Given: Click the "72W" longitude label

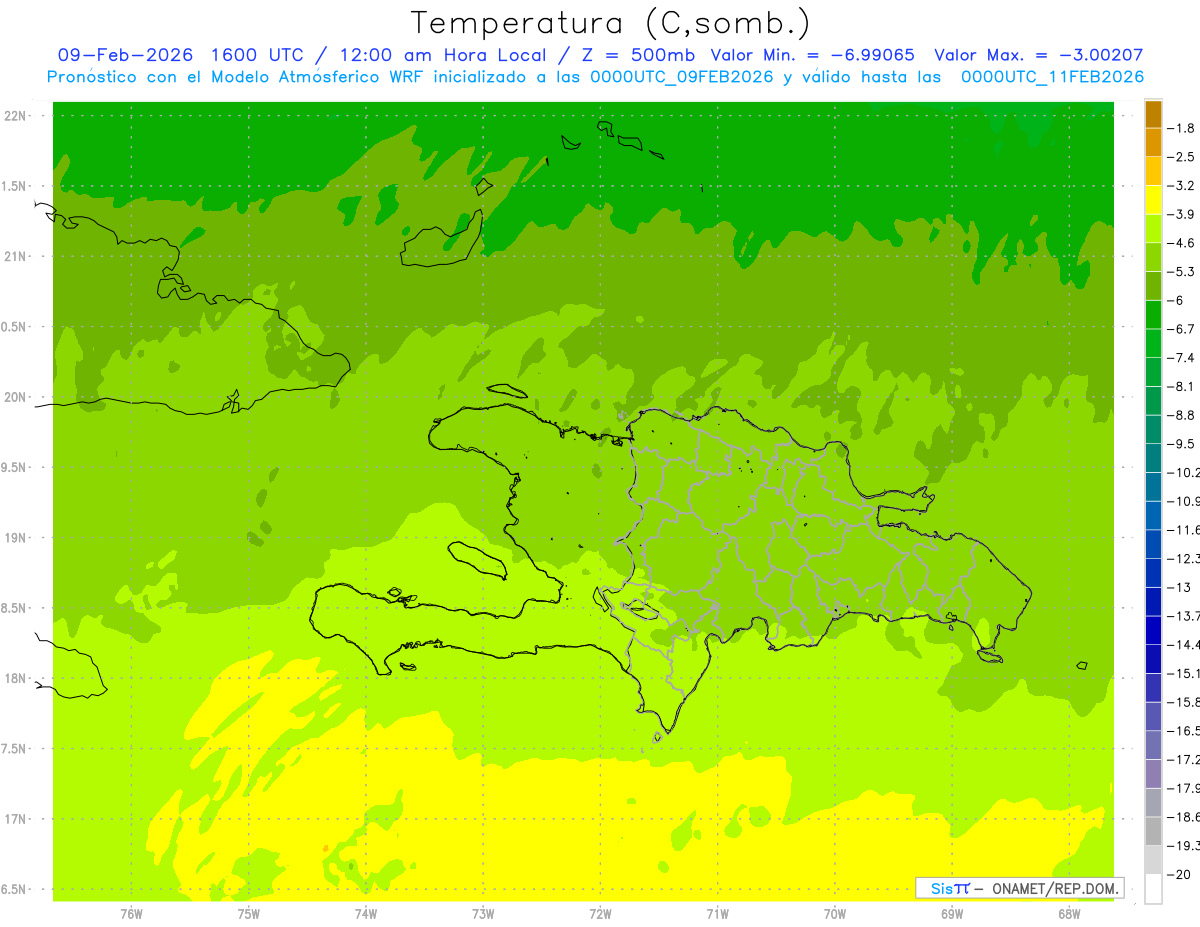Looking at the screenshot, I should [600, 914].
